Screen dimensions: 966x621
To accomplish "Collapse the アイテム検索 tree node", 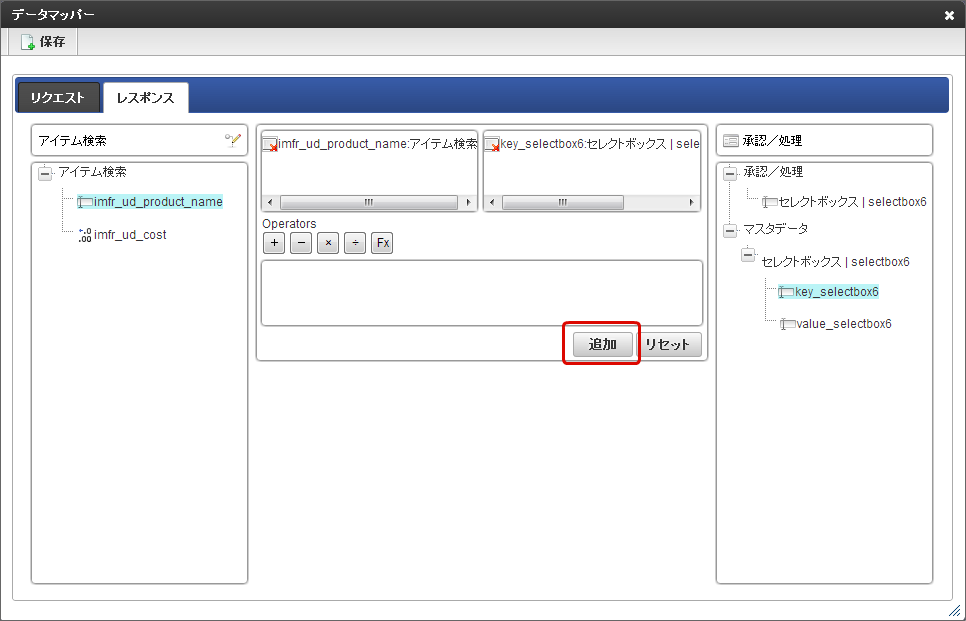I will [45, 173].
